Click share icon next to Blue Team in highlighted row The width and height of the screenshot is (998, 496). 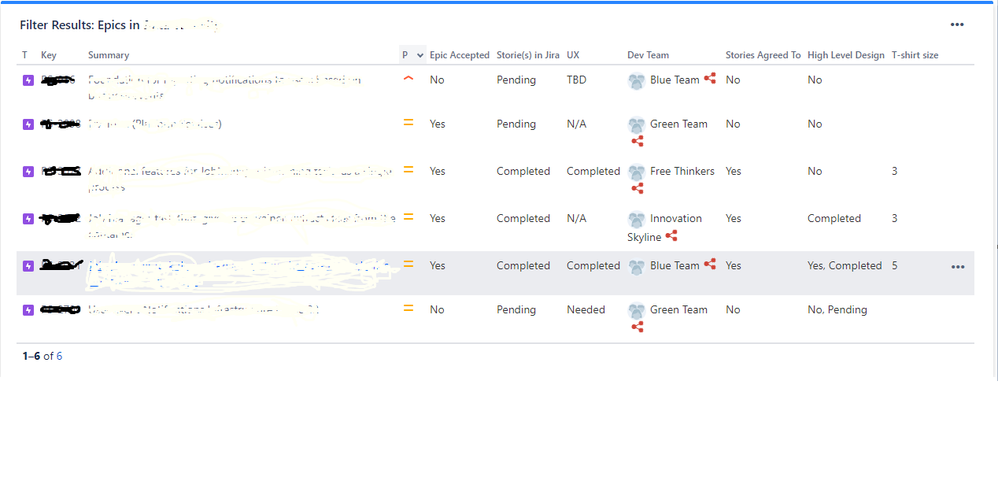tap(710, 265)
